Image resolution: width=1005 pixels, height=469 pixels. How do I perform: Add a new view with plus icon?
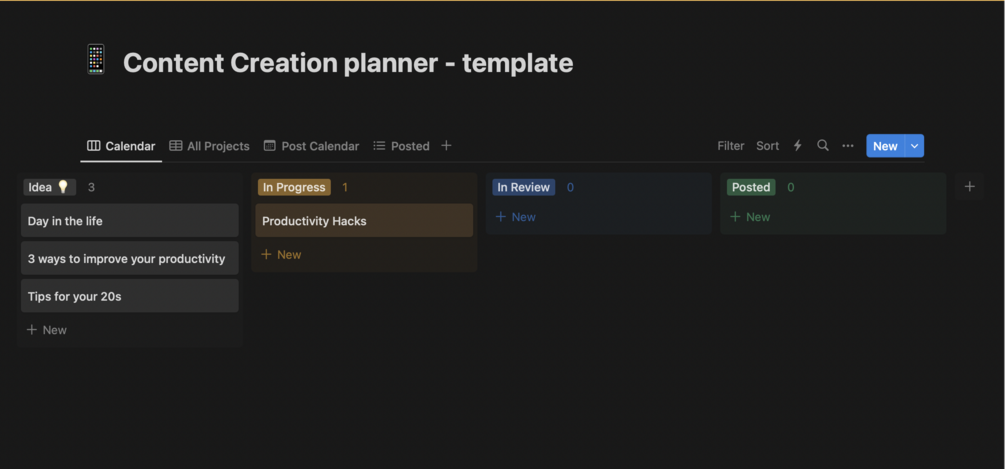pos(446,146)
